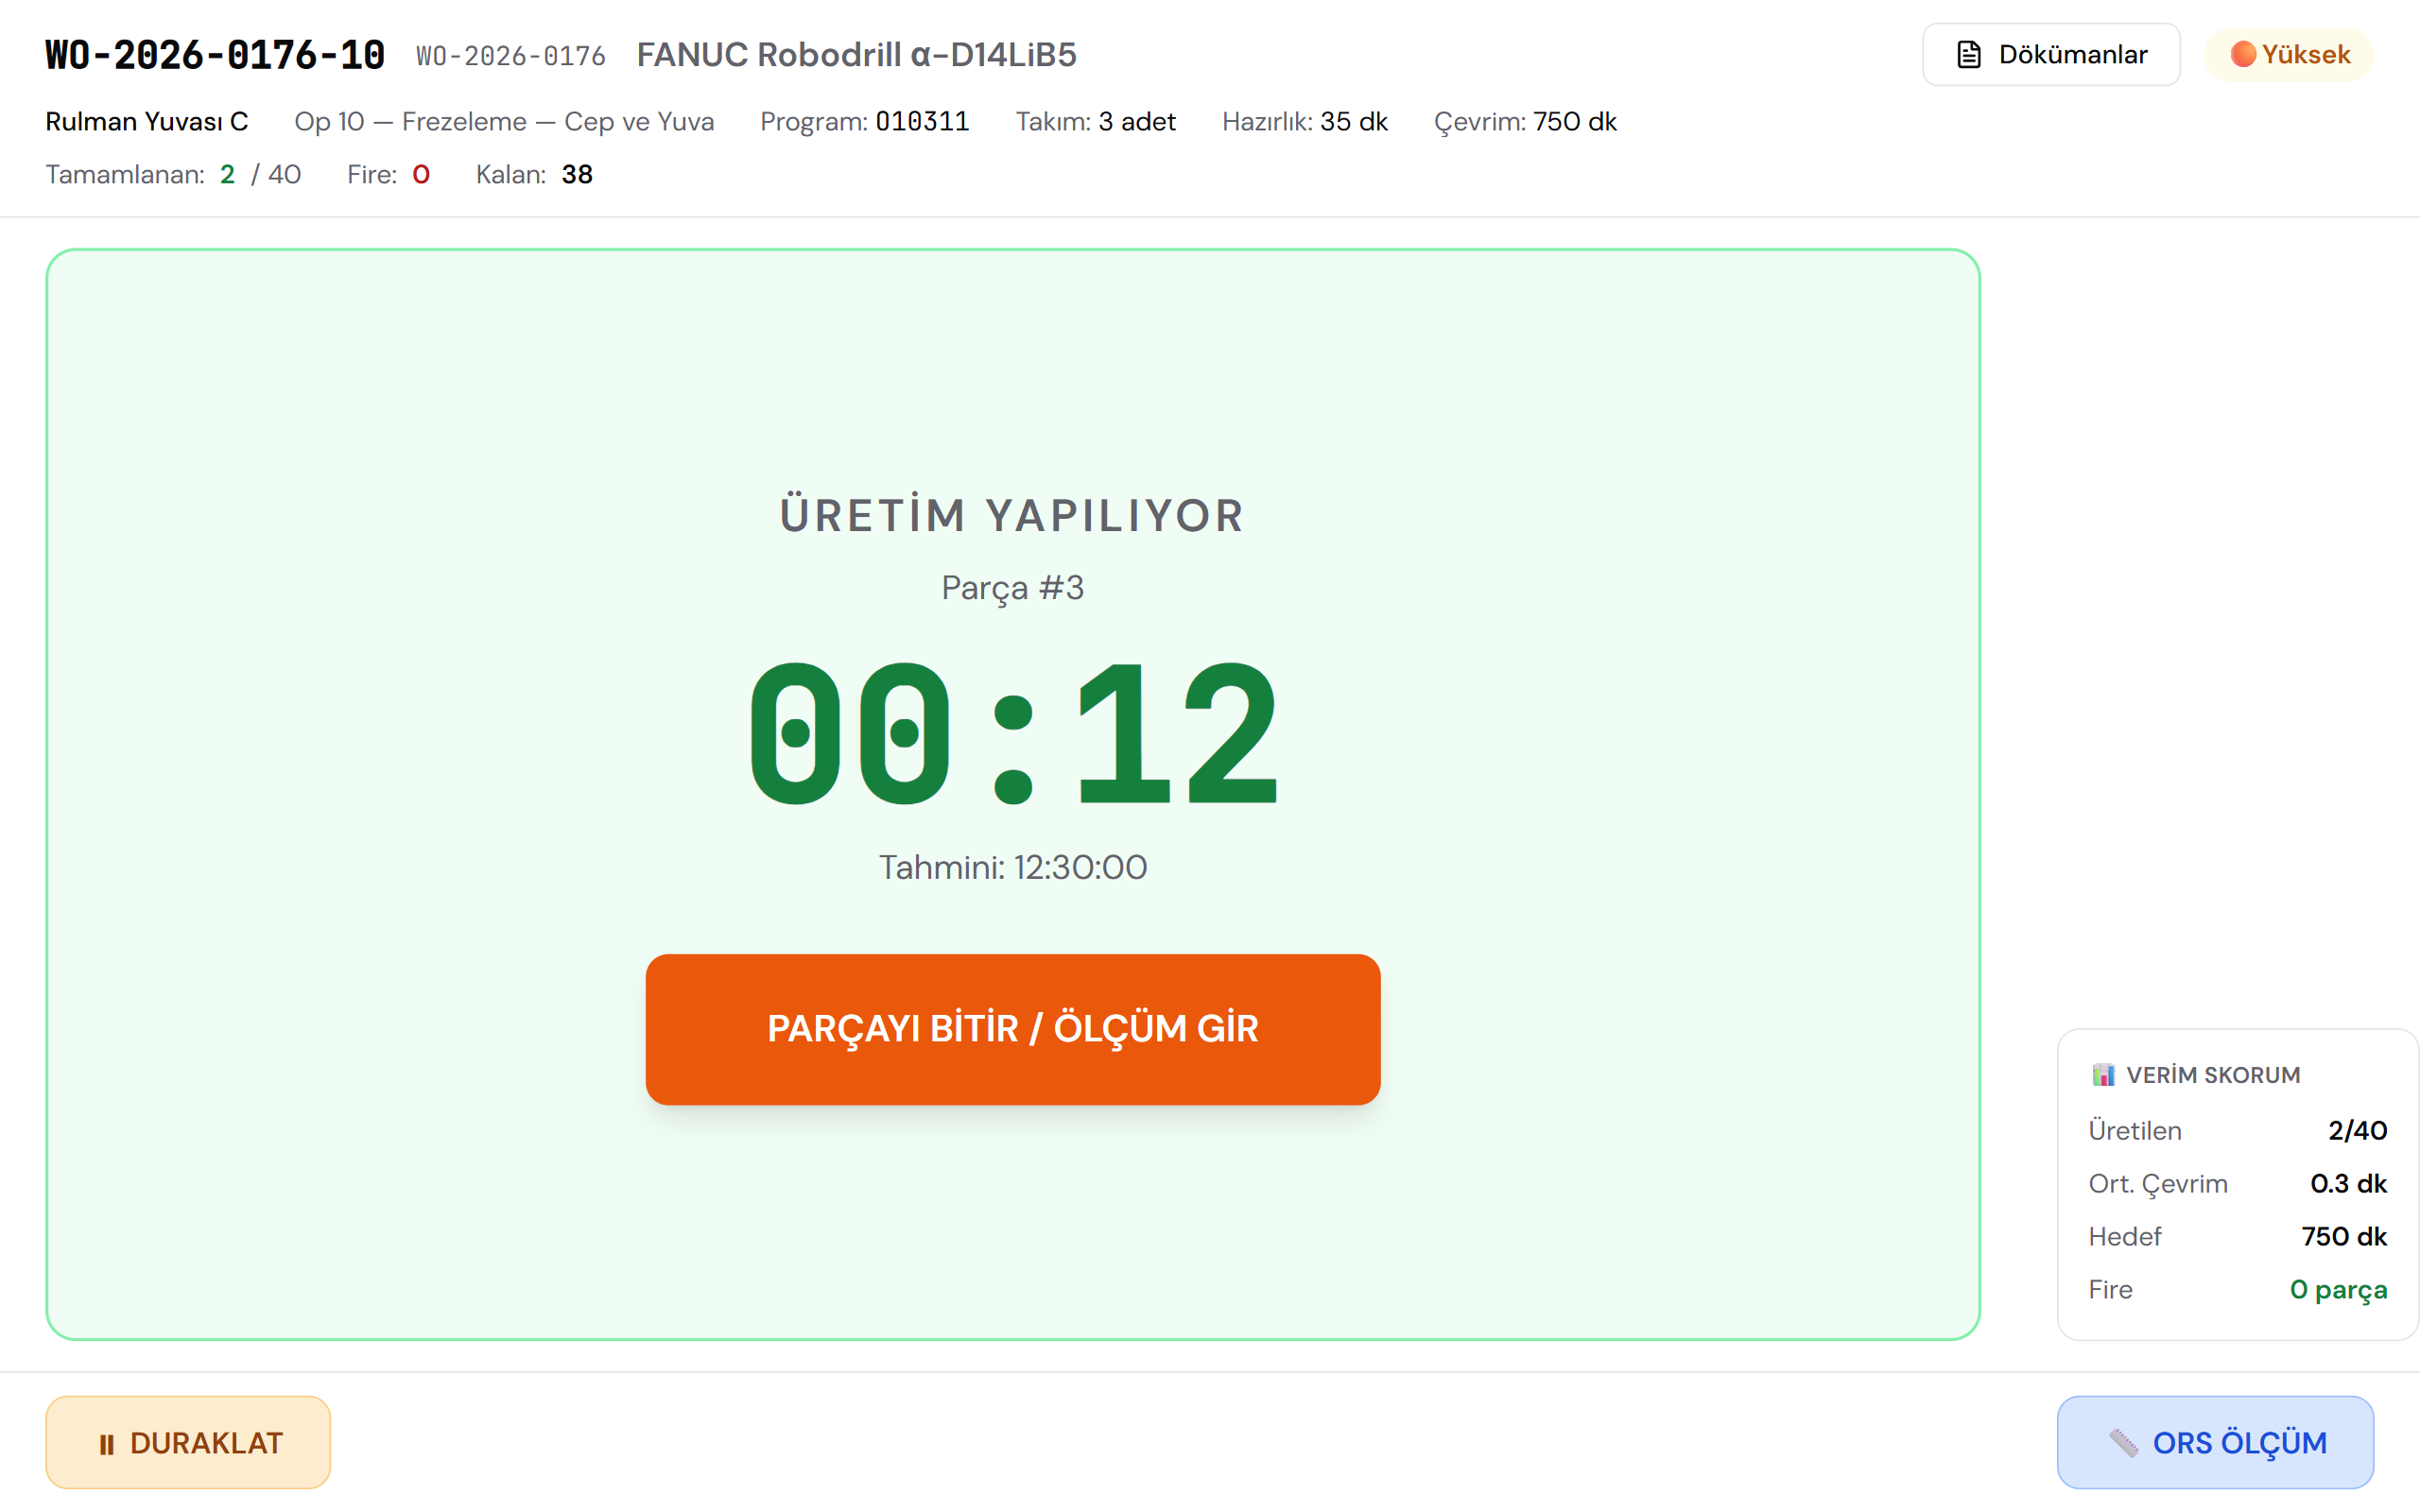Click the document icon in Dökümanlar
2420x1512 pixels.
(x=1968, y=54)
